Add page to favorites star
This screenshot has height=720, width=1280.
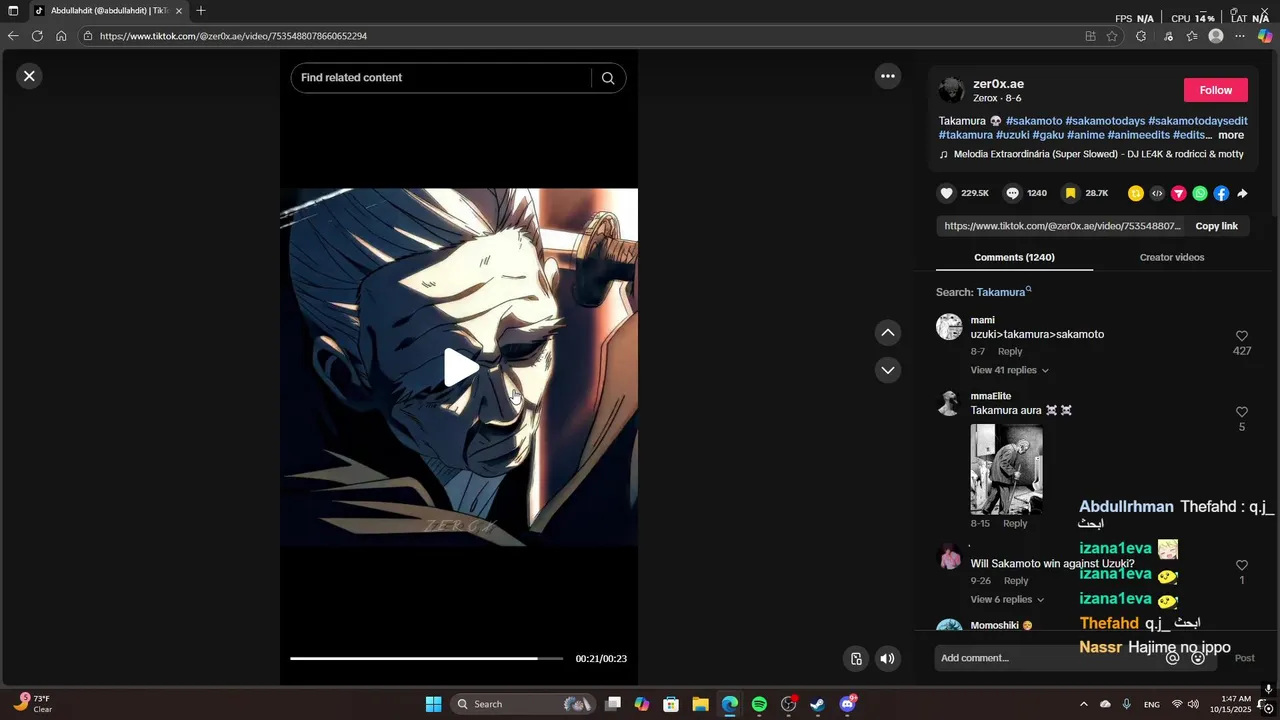pos(1112,36)
